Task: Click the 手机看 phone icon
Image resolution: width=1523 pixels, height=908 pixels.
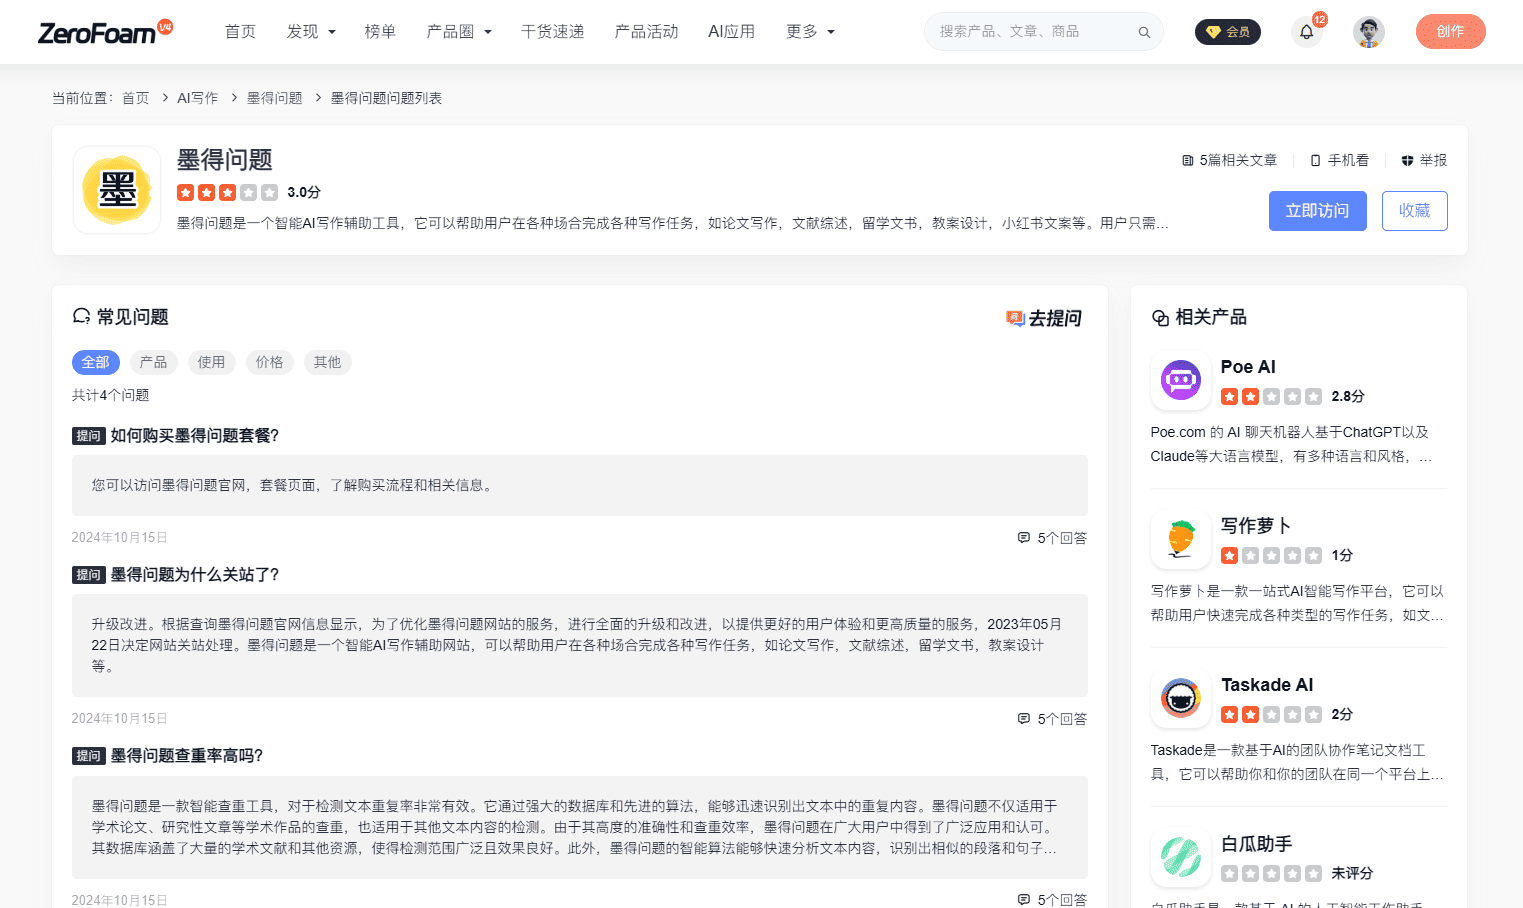Action: (1316, 160)
